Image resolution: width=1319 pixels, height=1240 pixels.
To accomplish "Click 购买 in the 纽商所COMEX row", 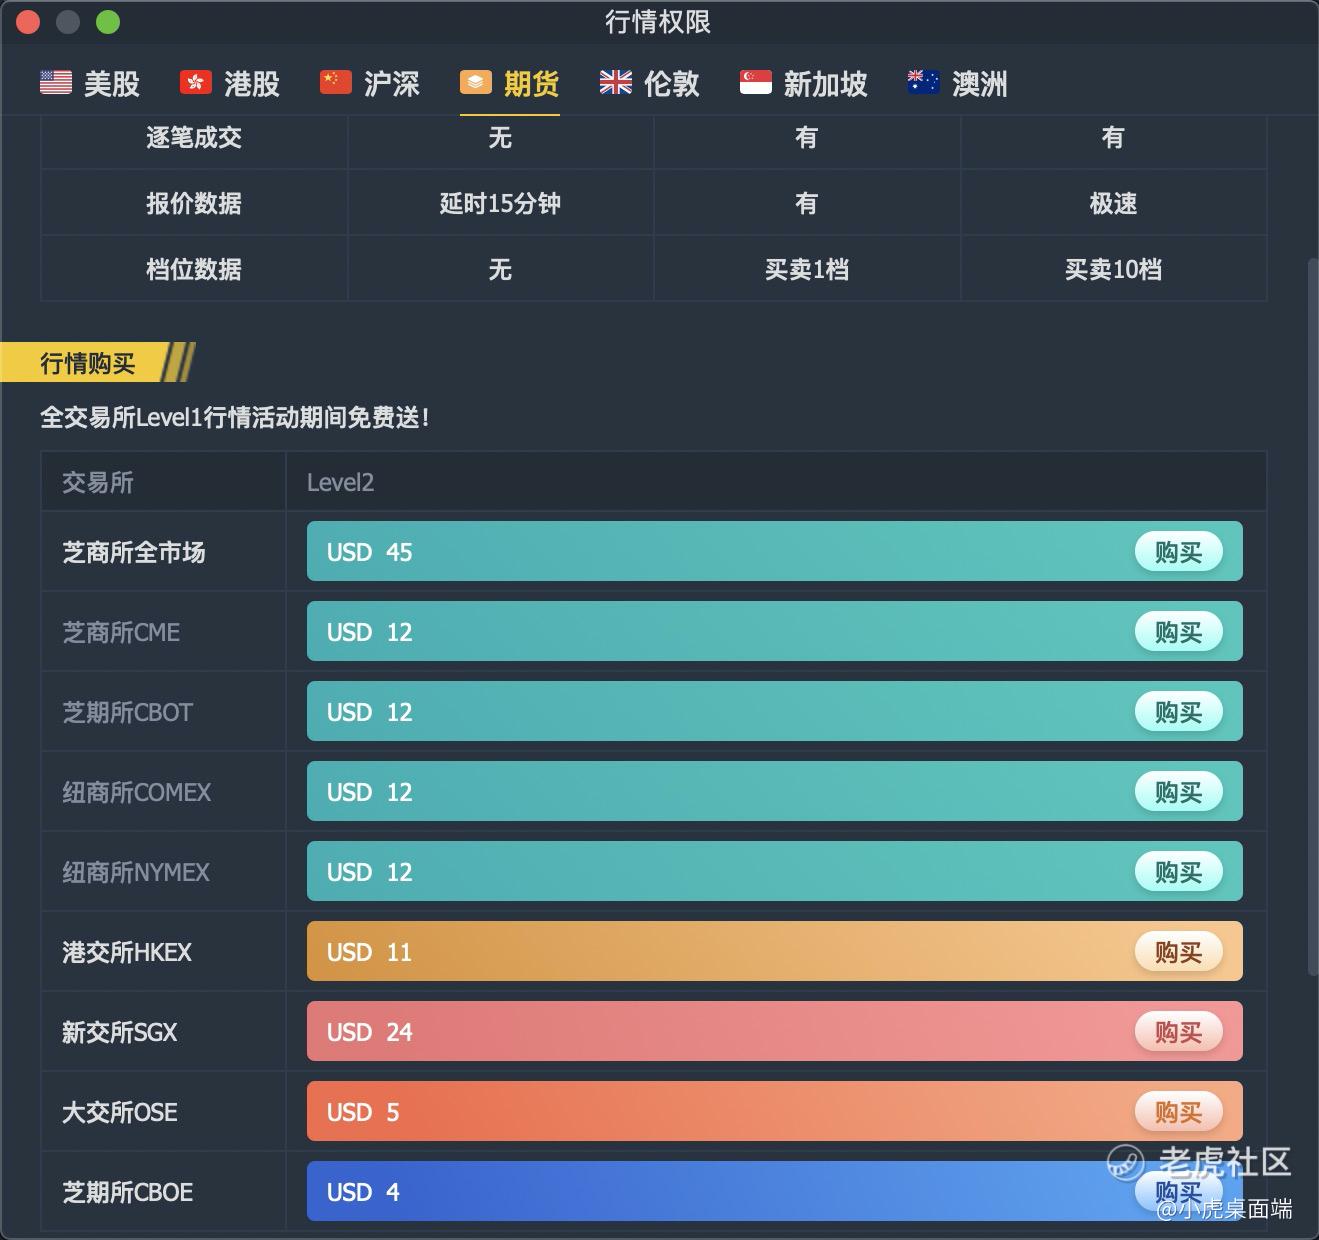I will click(x=1178, y=792).
